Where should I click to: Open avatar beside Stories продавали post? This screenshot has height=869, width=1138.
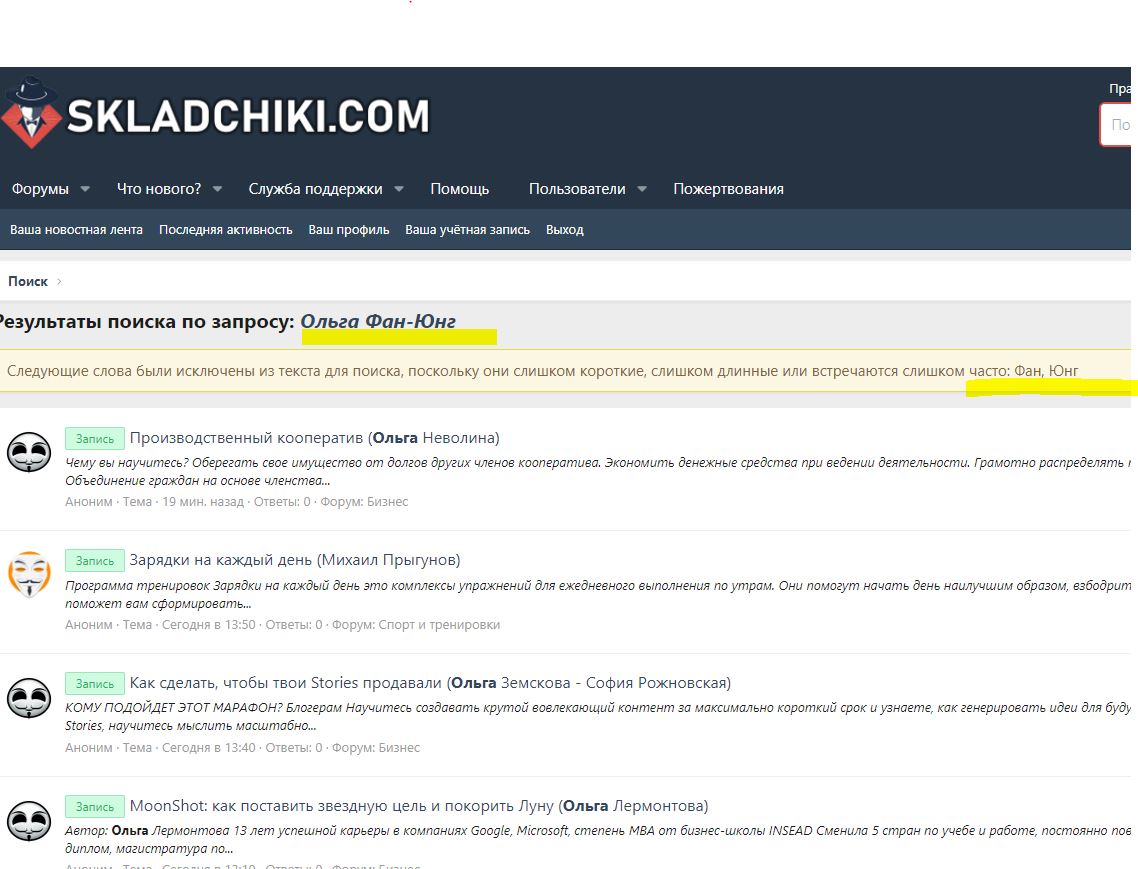tap(29, 698)
